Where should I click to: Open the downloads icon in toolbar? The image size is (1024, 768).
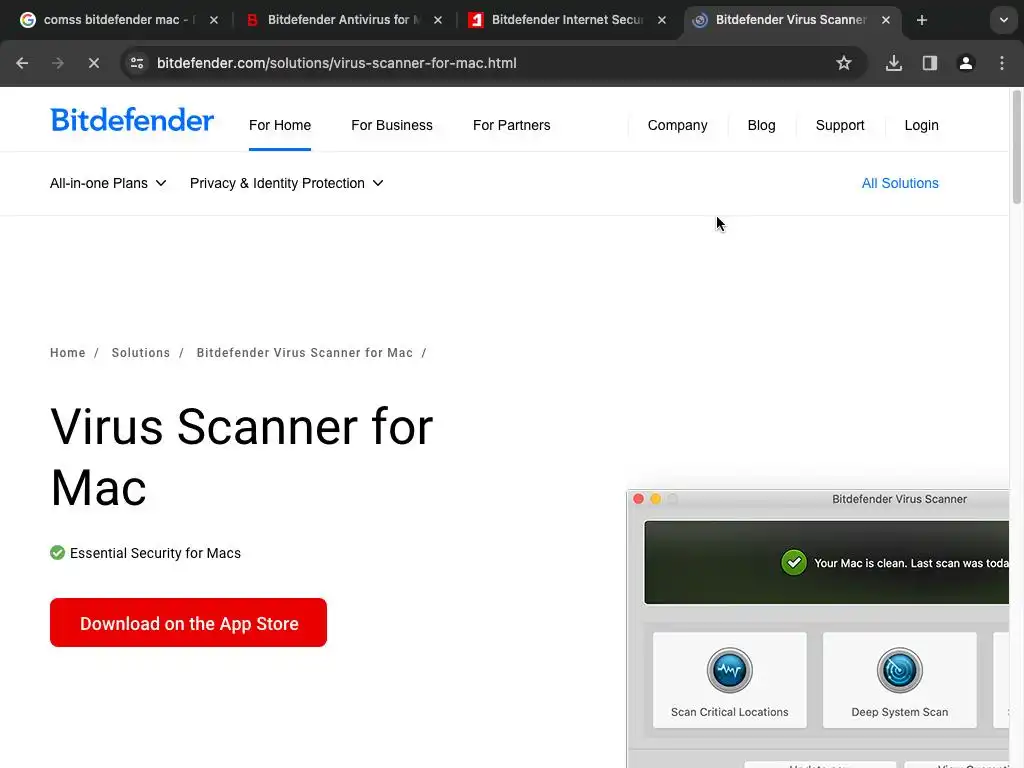tap(894, 63)
